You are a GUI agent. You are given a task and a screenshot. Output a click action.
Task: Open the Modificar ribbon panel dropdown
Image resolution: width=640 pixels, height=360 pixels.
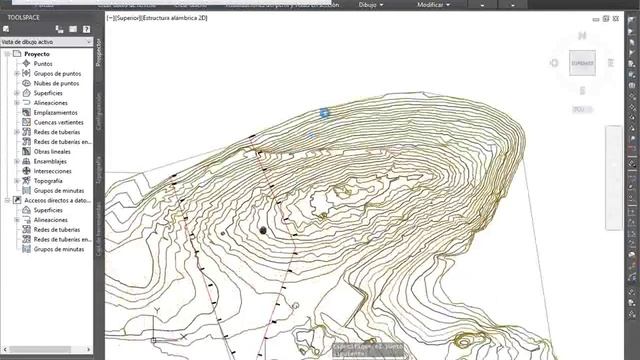[x=433, y=5]
